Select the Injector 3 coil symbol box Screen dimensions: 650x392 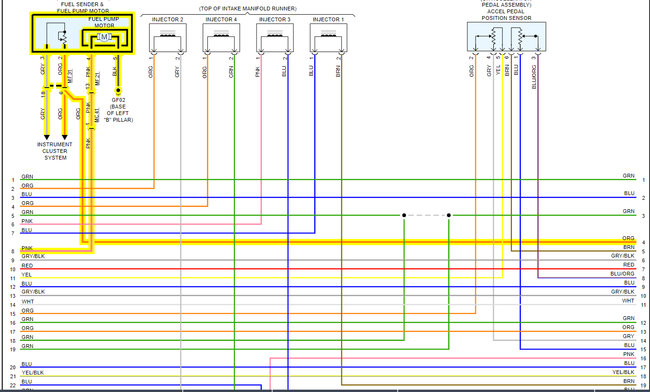pyautogui.click(x=275, y=38)
